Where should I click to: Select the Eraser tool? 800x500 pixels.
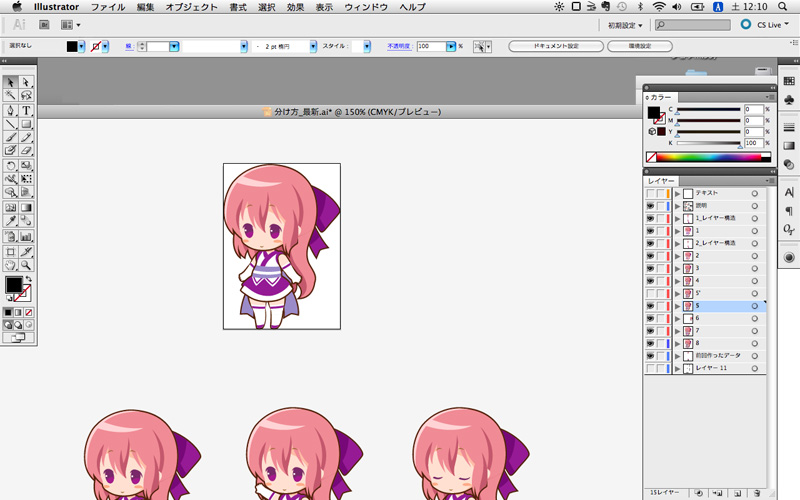(x=26, y=150)
